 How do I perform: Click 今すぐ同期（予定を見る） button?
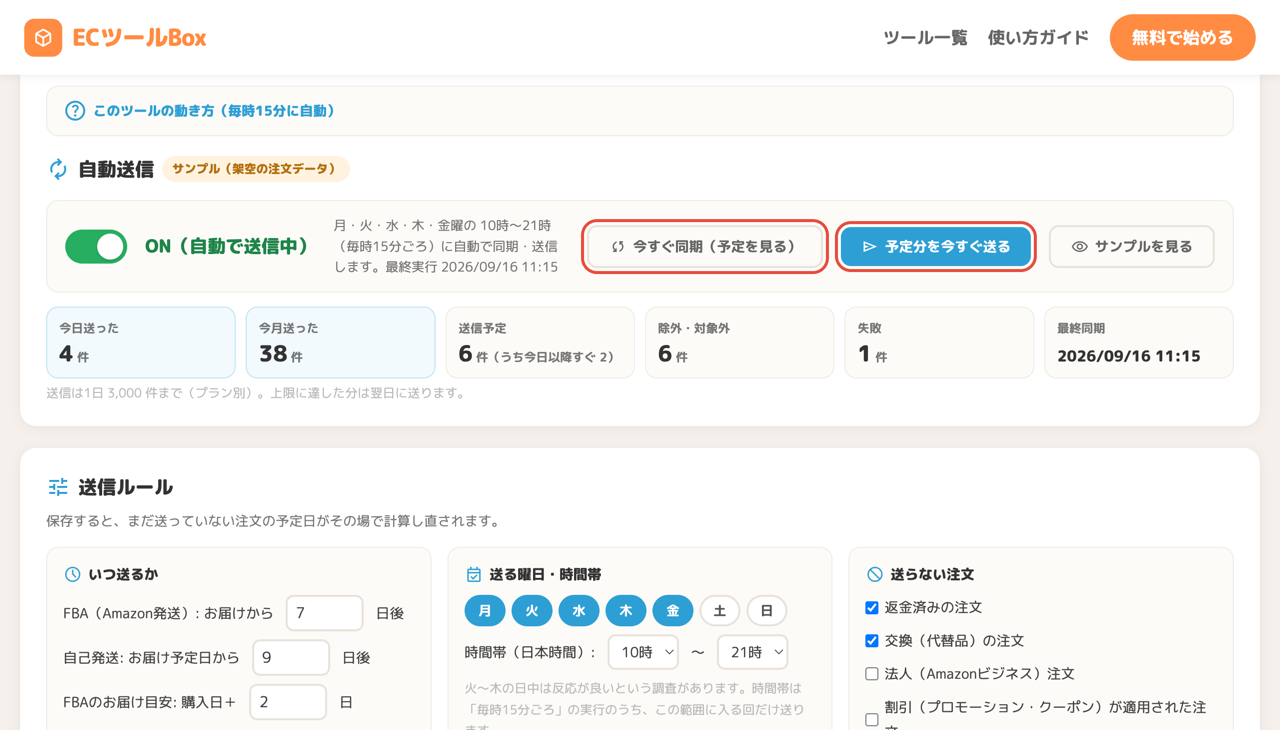coord(705,246)
